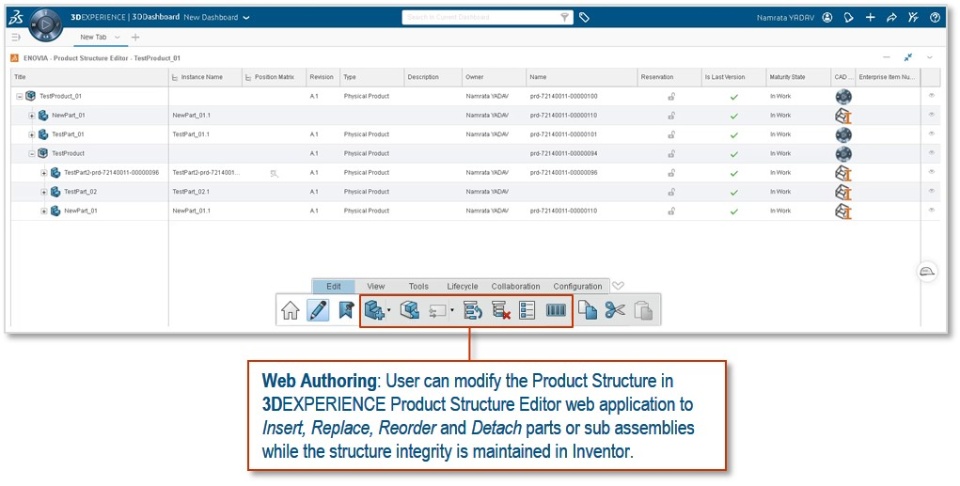Click the barcode-style columns icon

[556, 310]
